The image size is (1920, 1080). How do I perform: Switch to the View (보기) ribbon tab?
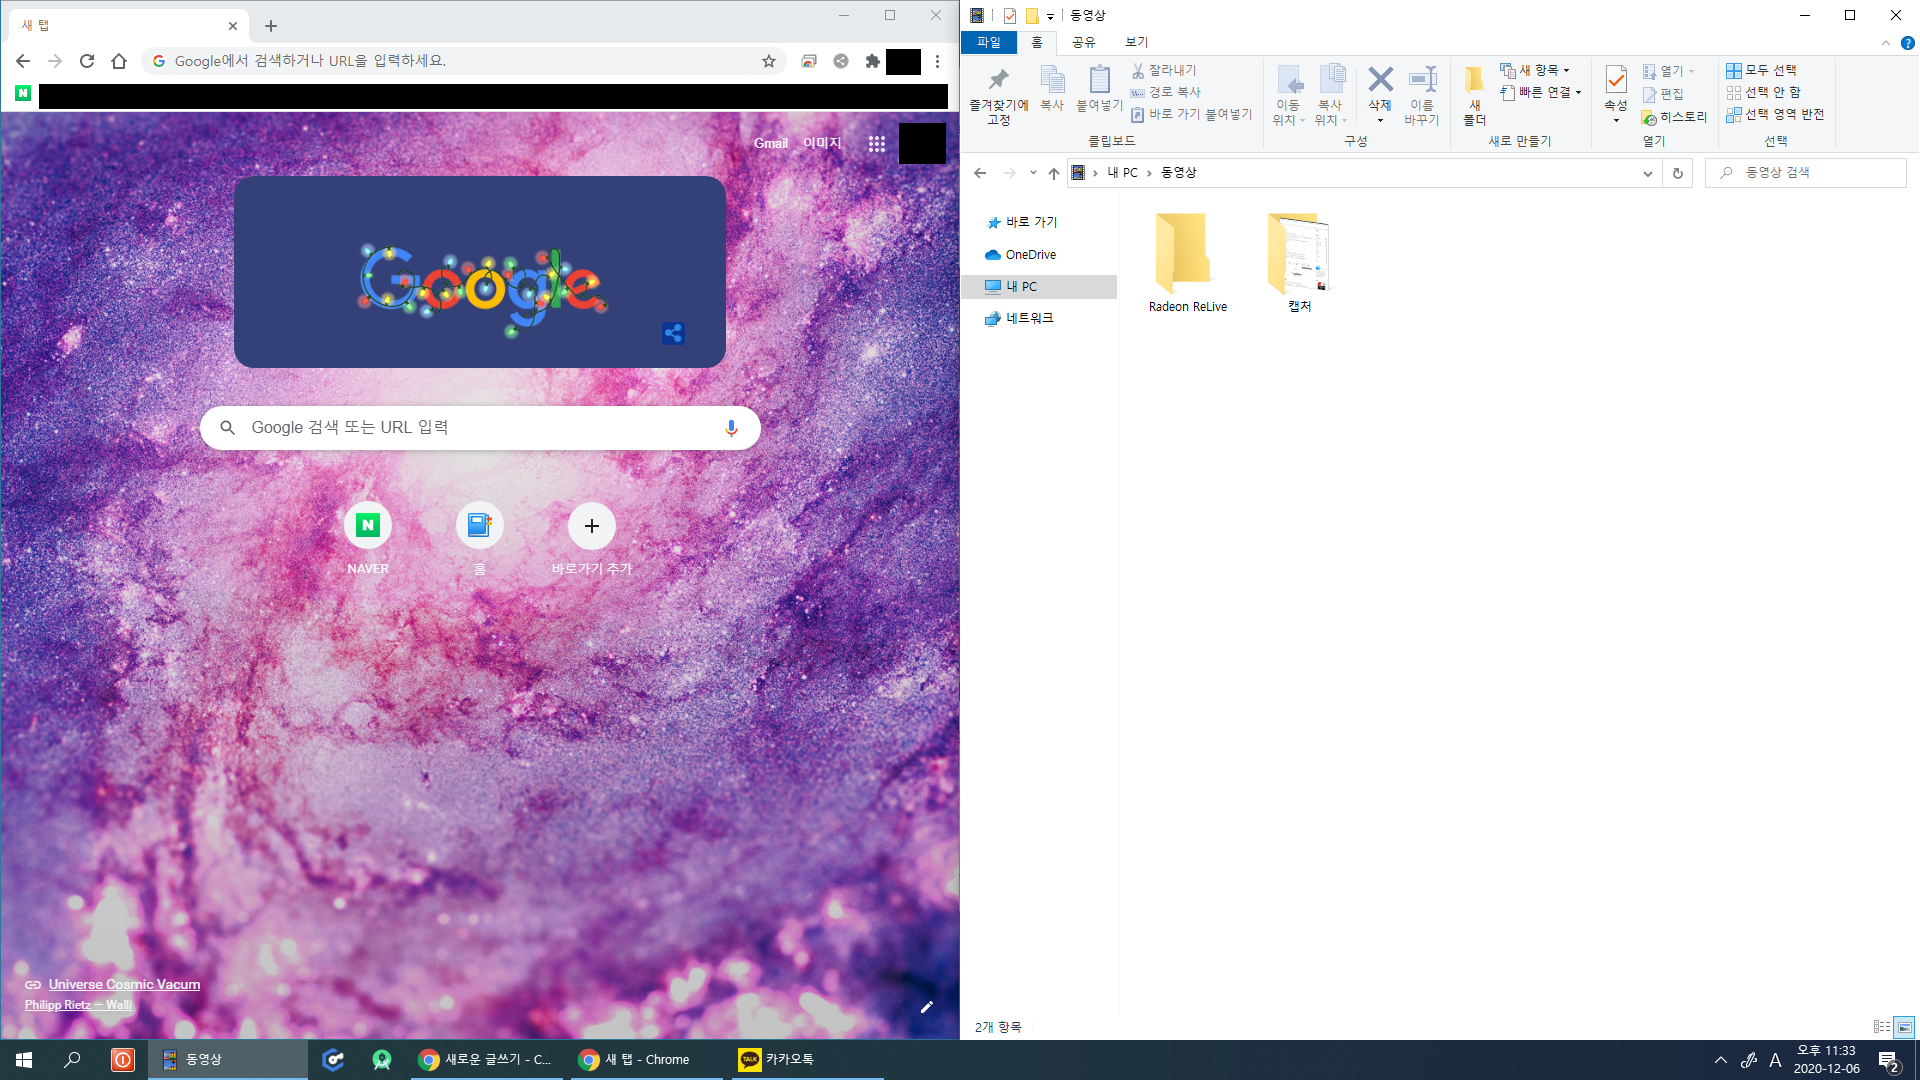[1137, 42]
